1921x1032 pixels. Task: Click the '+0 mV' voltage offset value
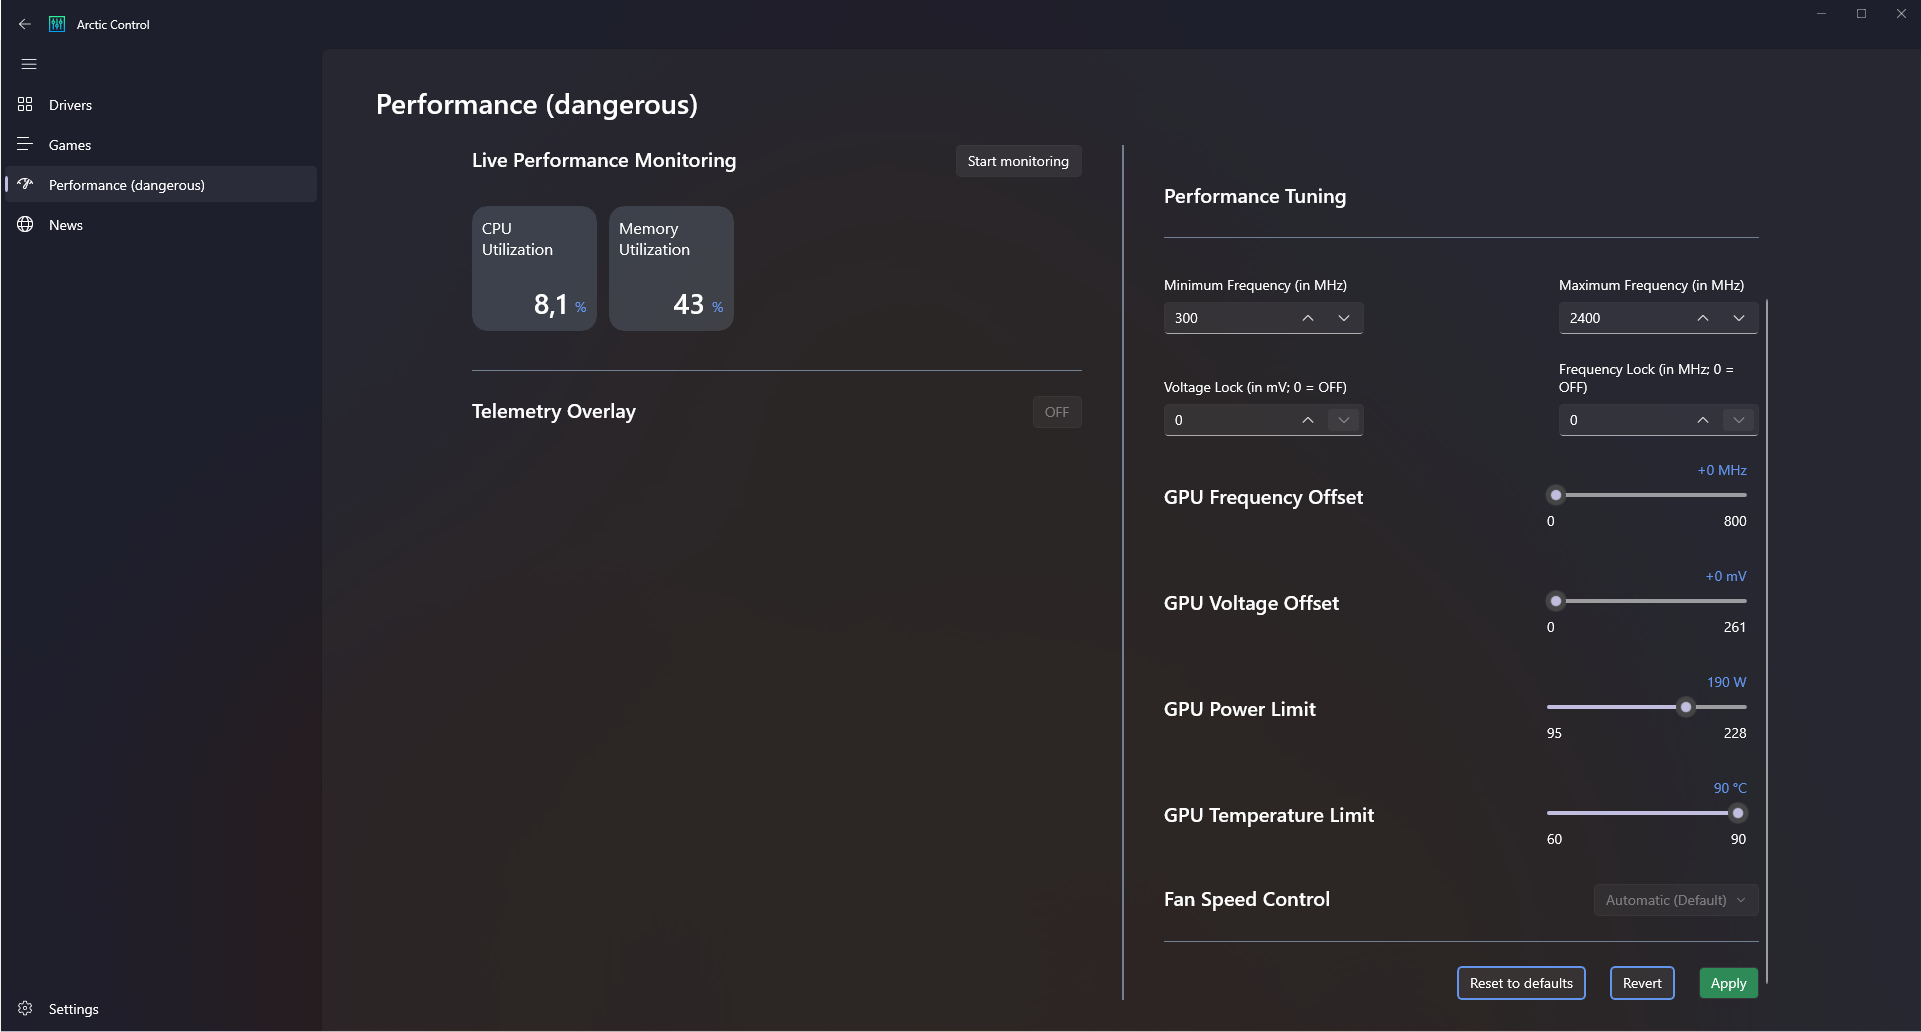pos(1726,576)
